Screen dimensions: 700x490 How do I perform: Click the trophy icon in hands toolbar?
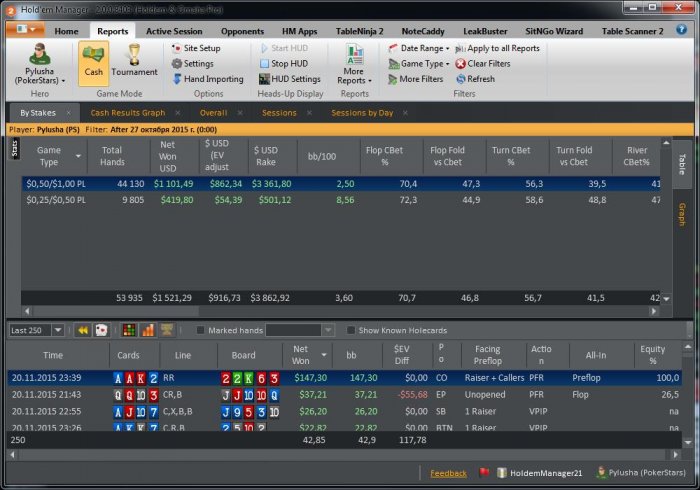pos(167,330)
